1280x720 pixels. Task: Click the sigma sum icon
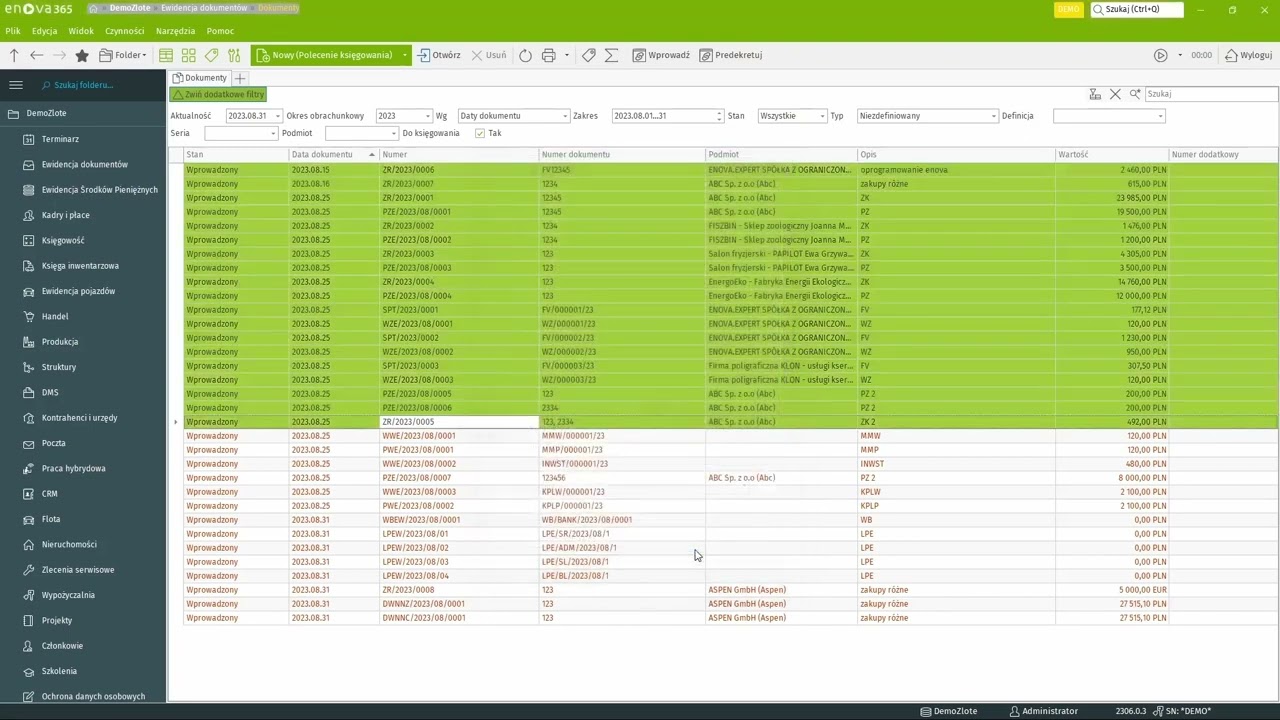point(612,55)
